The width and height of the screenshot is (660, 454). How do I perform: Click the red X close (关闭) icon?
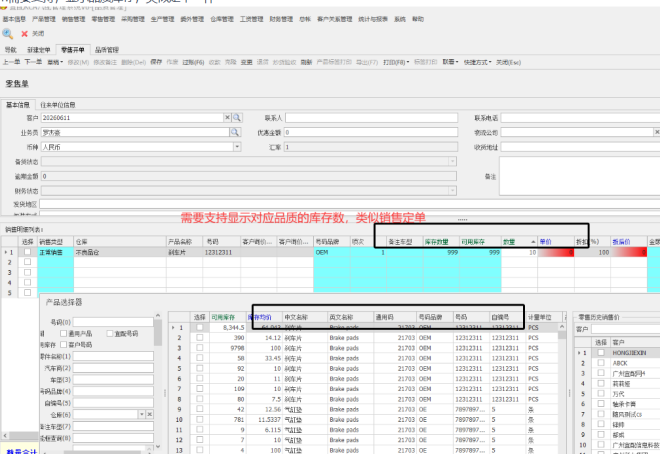pyautogui.click(x=24, y=34)
